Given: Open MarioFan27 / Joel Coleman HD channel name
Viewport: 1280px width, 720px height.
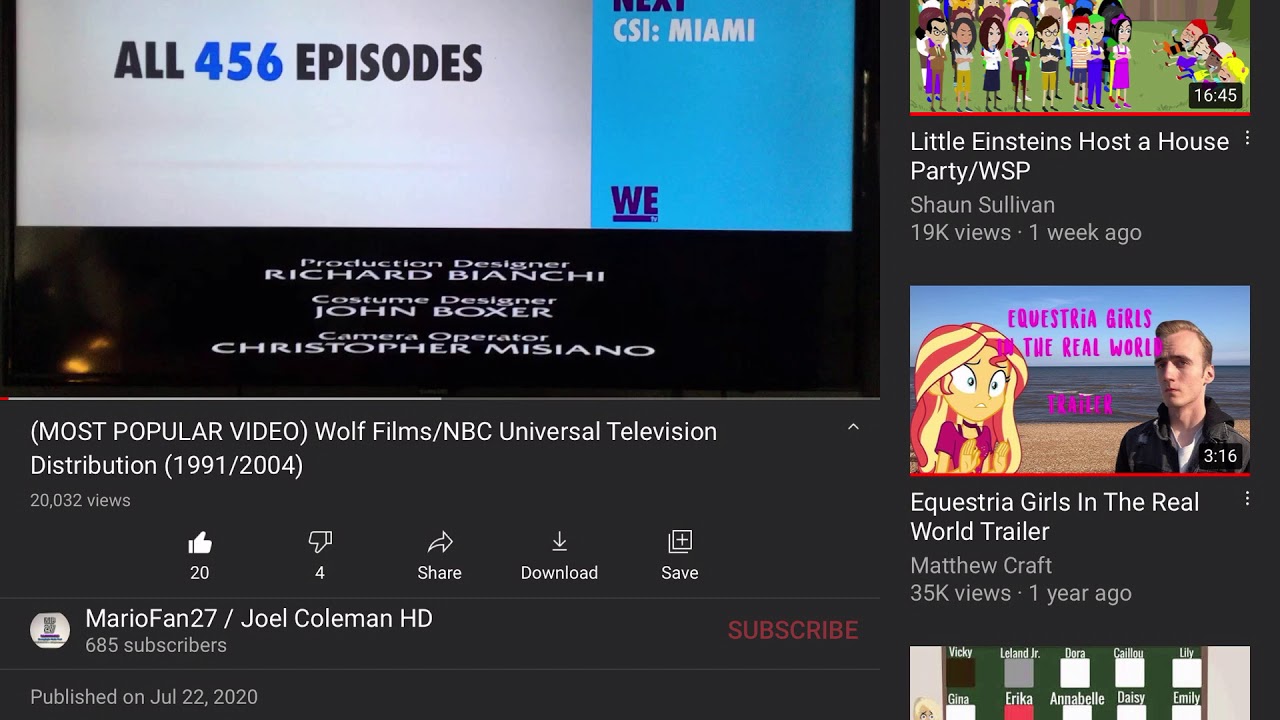Looking at the screenshot, I should [259, 618].
